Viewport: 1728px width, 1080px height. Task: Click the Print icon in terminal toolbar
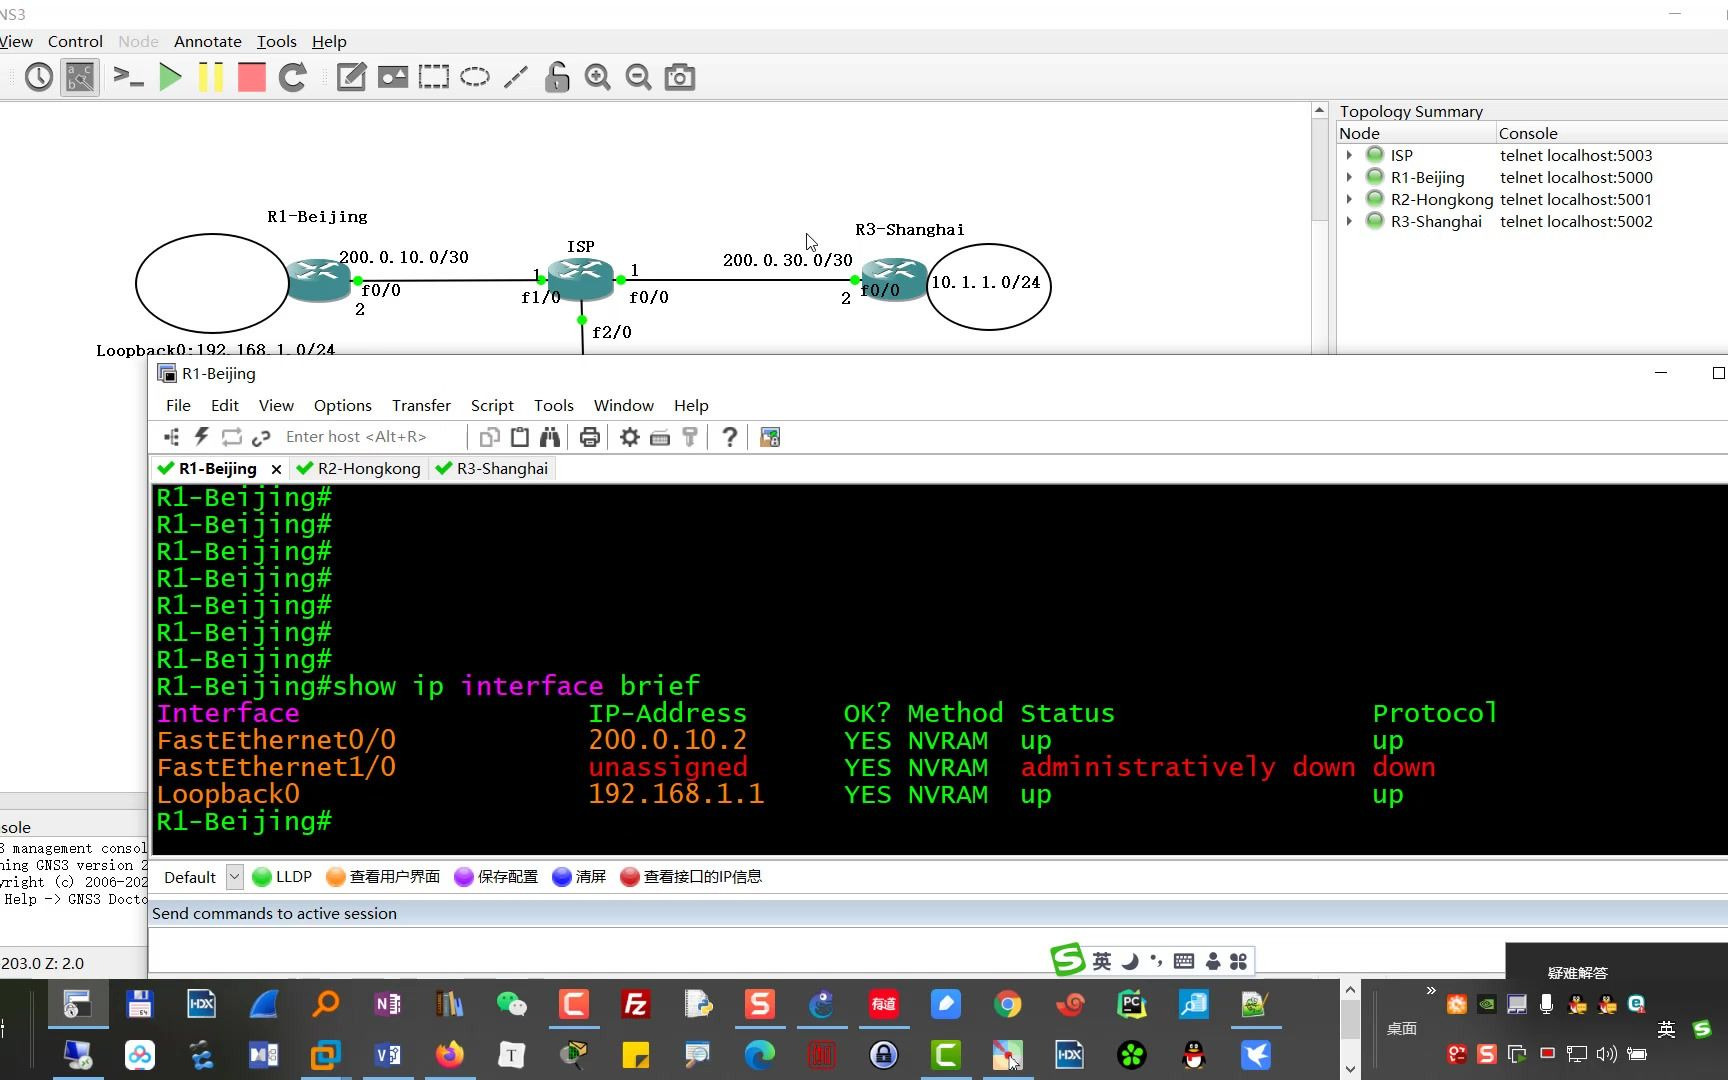590,437
